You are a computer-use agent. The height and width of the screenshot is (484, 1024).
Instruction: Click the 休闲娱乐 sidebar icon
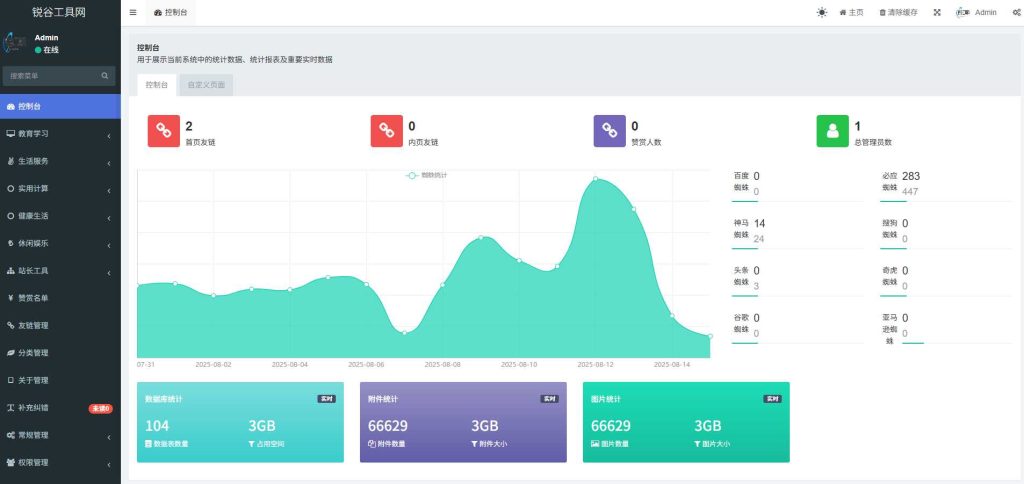click(10, 244)
